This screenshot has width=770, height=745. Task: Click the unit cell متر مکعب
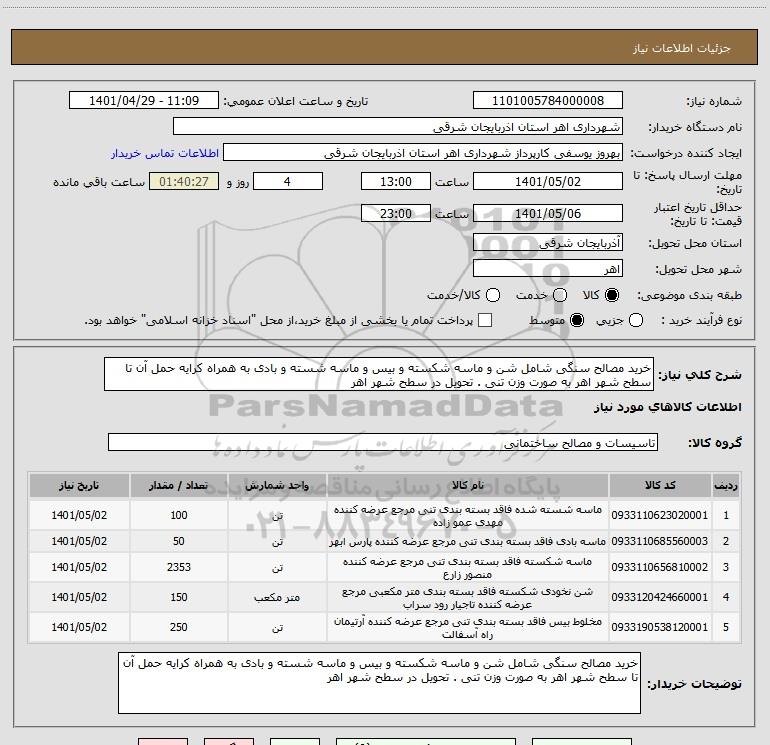[x=277, y=597]
